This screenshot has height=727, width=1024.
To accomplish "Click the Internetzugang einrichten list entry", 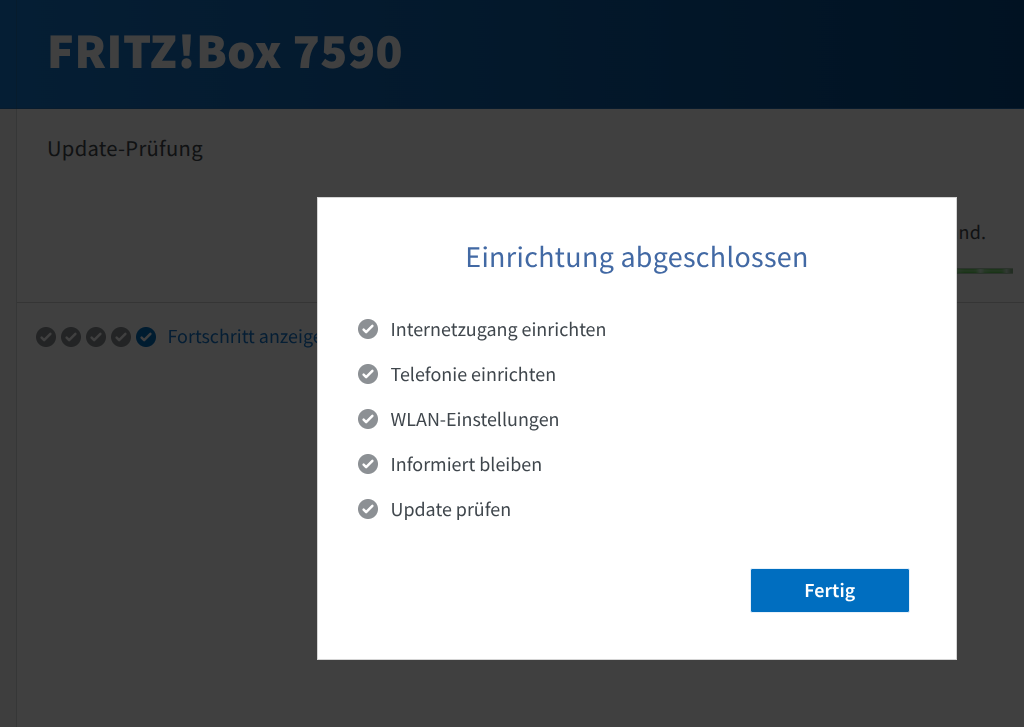I will point(498,329).
